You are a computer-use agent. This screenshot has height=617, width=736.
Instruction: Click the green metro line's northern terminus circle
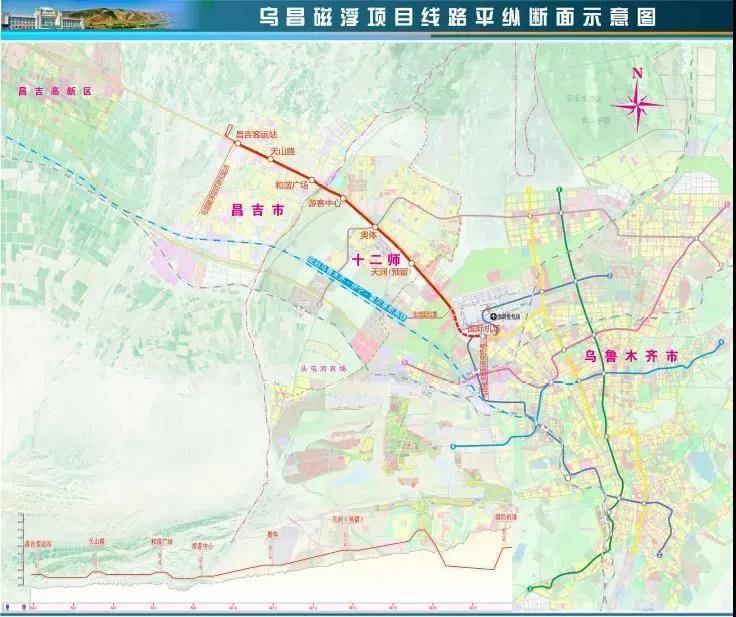[559, 189]
